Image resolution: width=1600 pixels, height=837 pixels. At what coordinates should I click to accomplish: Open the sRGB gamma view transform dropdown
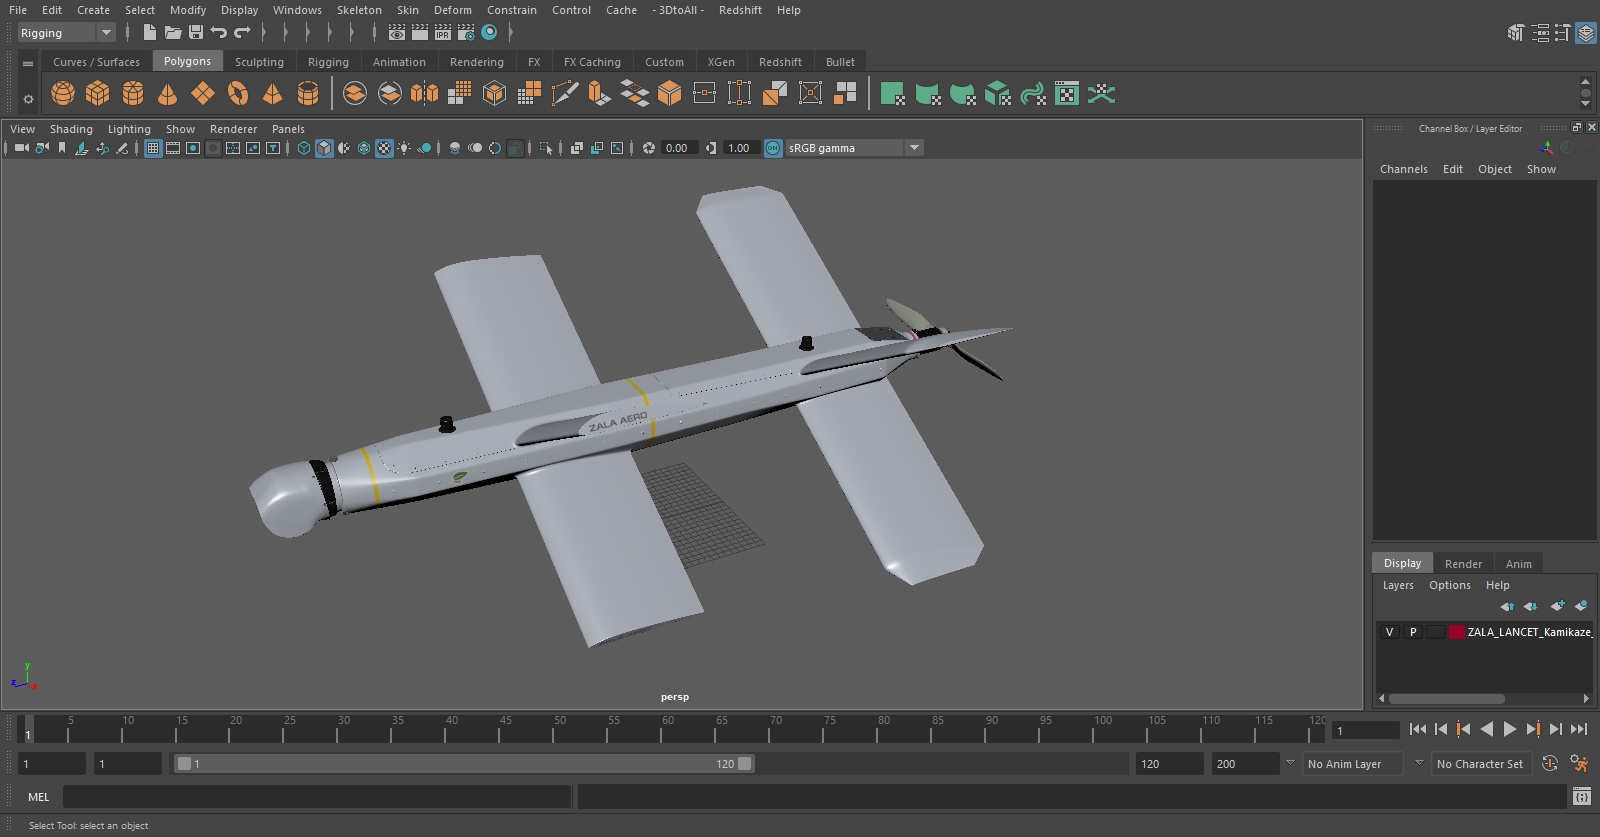pyautogui.click(x=854, y=148)
